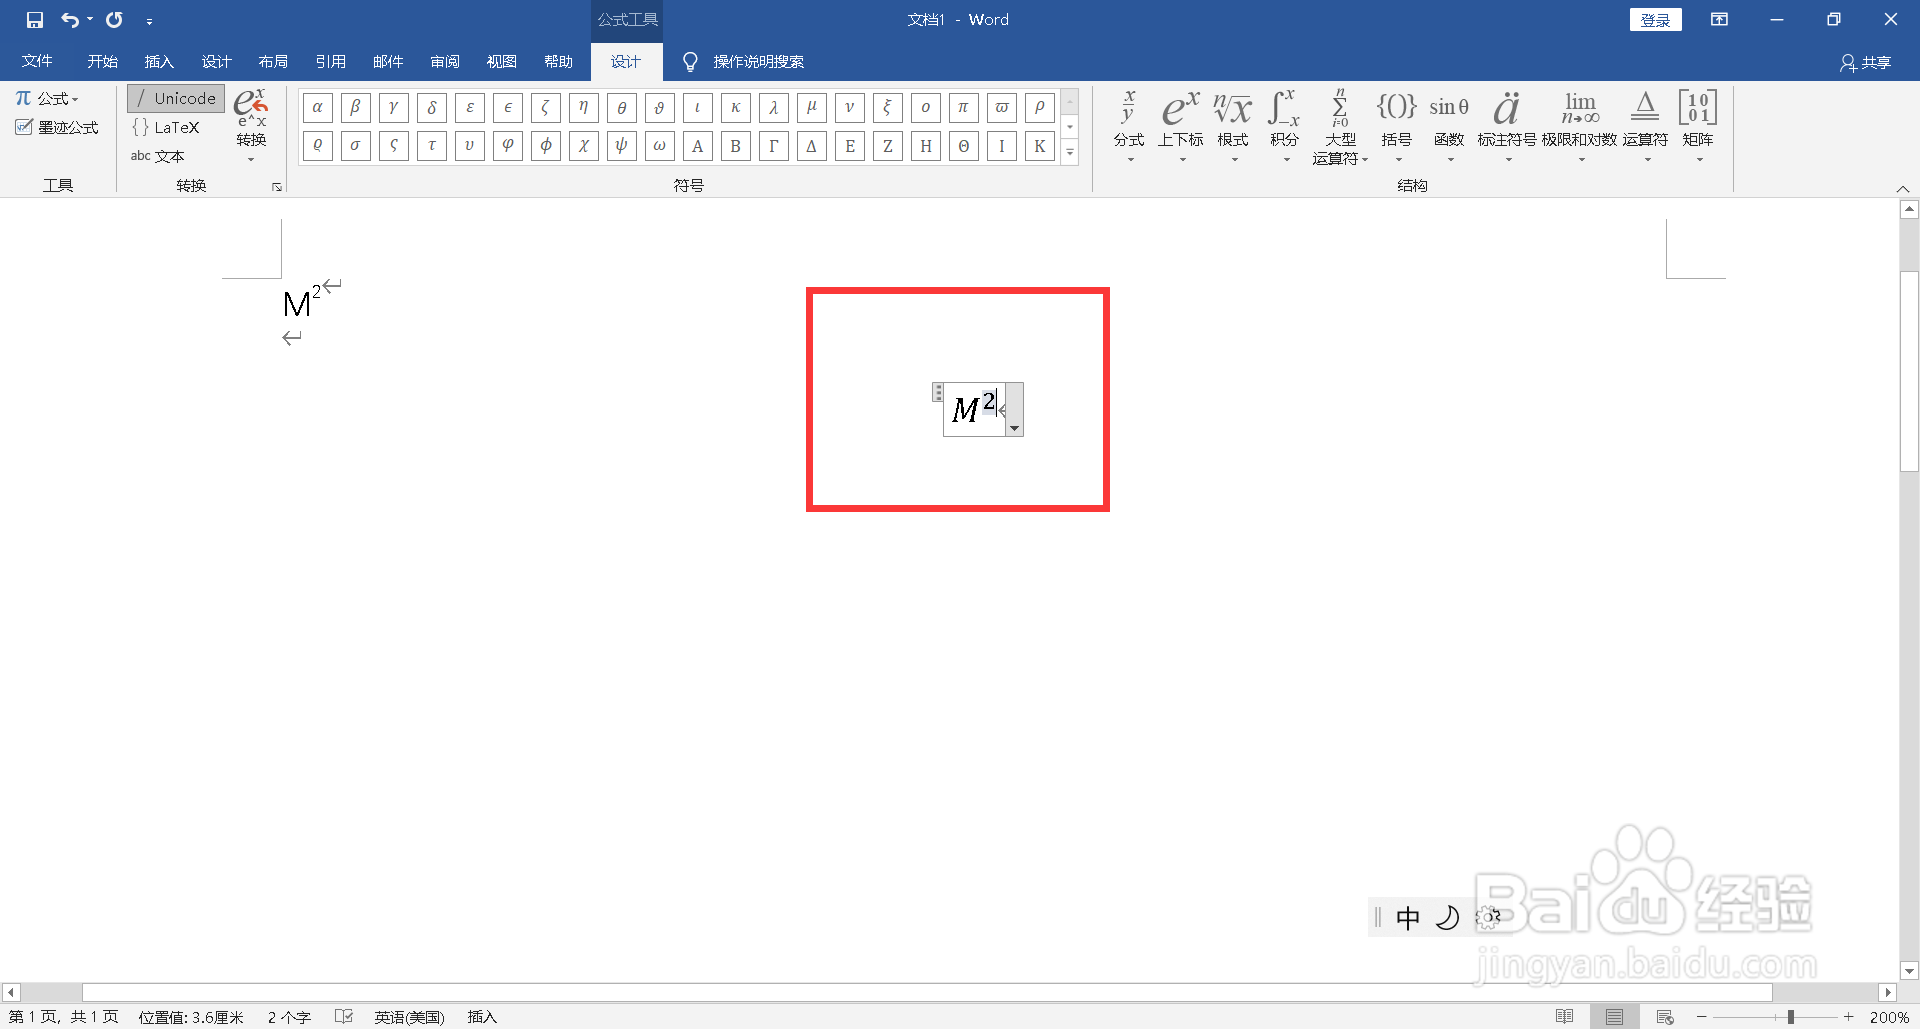
Task: Collapse the ribbon with the chevron
Action: click(1903, 188)
